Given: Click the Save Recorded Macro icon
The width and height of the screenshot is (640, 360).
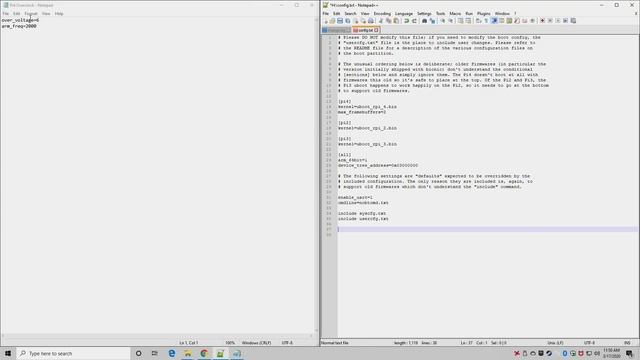Looking at the screenshot, I should [x=573, y=20].
